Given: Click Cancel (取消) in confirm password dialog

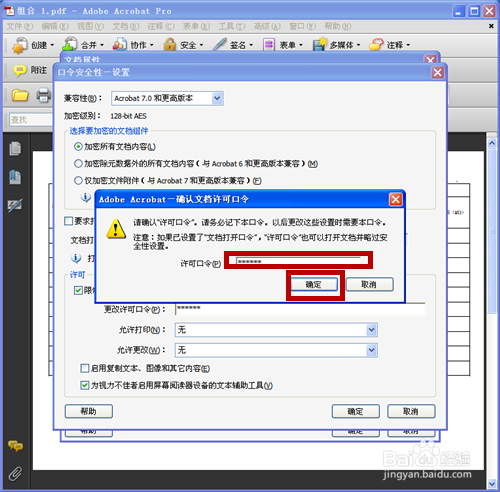Looking at the screenshot, I should (369, 285).
